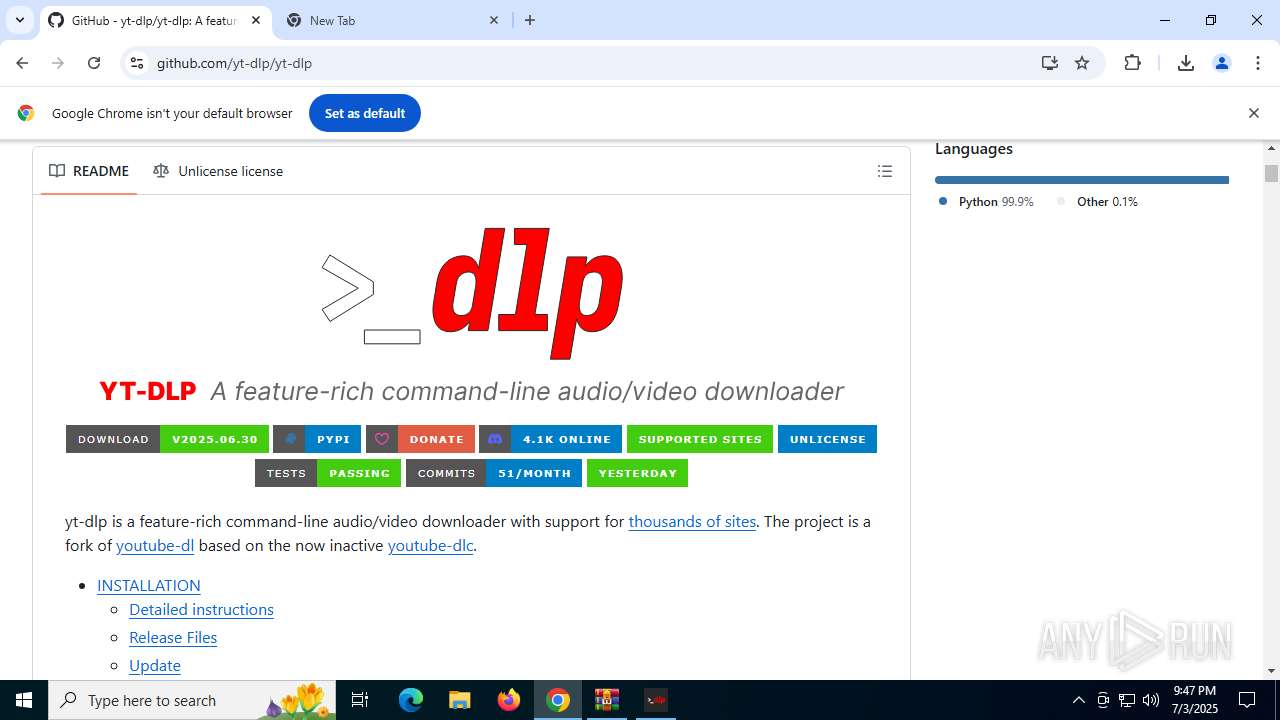Select the GitHub yt-dlp browser tab
Image resolution: width=1280 pixels, height=720 pixels.
click(156, 20)
